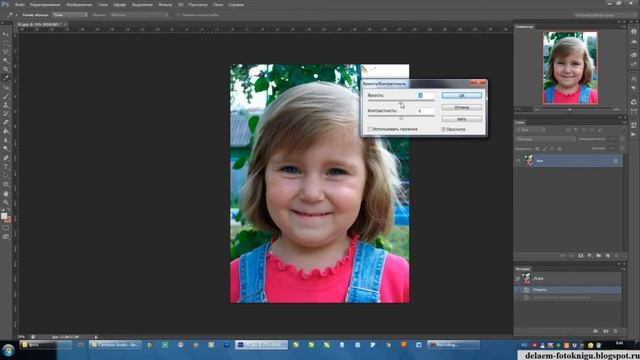Change screen mode at toolbox bottom
The width and height of the screenshot is (640, 360).
pos(6,237)
